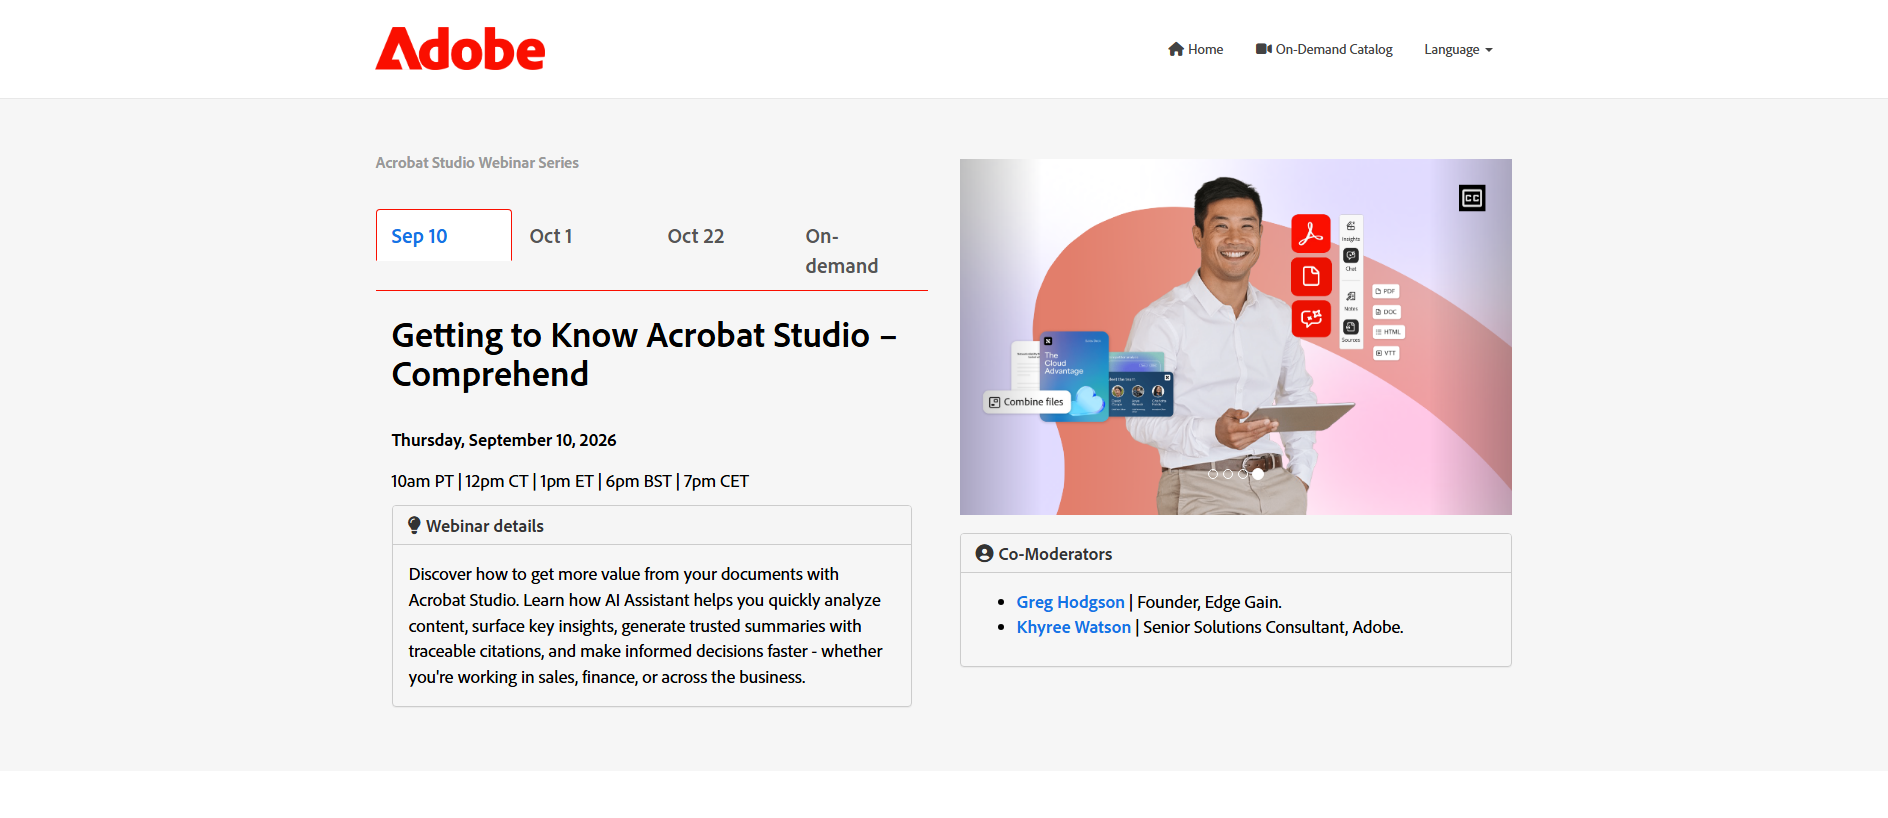1888x818 pixels.
Task: Click the 'Webinar details' heading text
Action: 485,526
